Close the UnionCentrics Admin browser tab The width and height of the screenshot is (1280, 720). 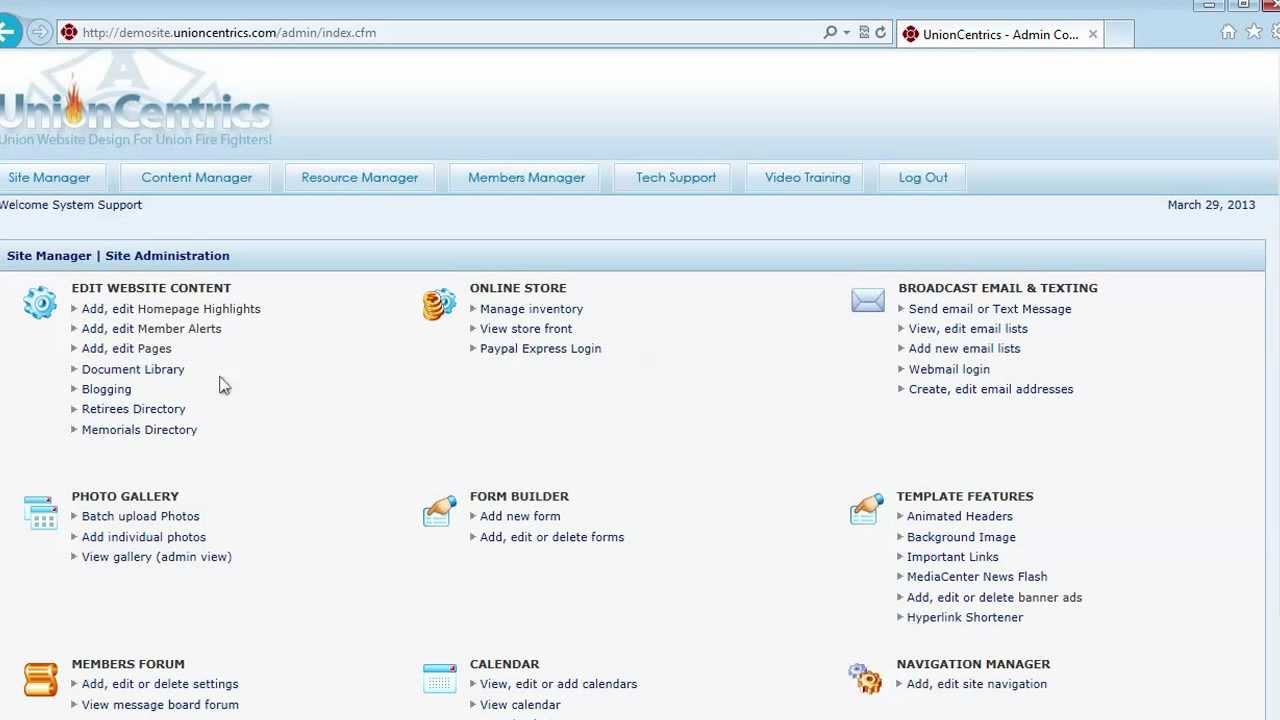(x=1093, y=34)
